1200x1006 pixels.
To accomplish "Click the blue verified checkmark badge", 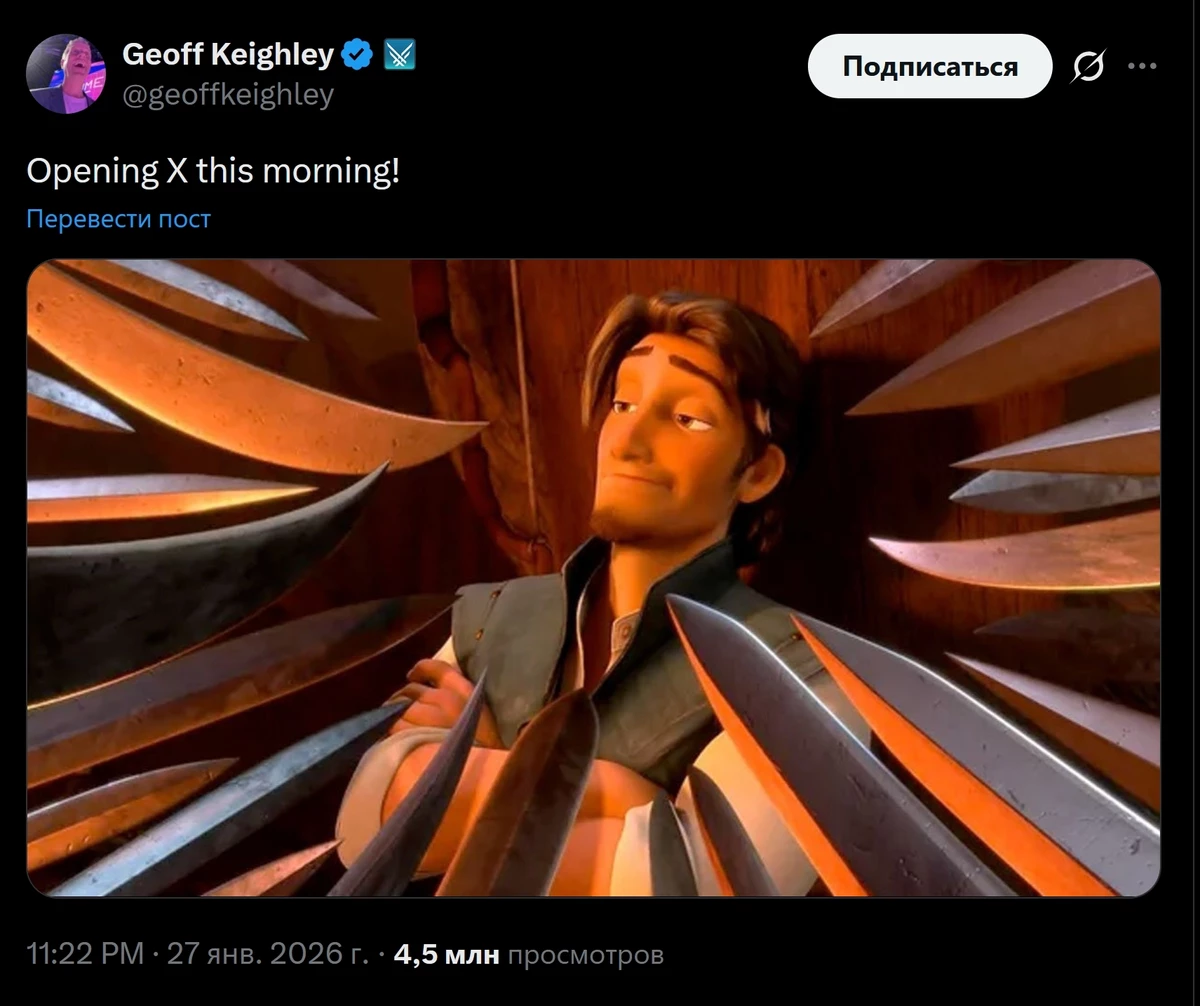I will tap(357, 55).
